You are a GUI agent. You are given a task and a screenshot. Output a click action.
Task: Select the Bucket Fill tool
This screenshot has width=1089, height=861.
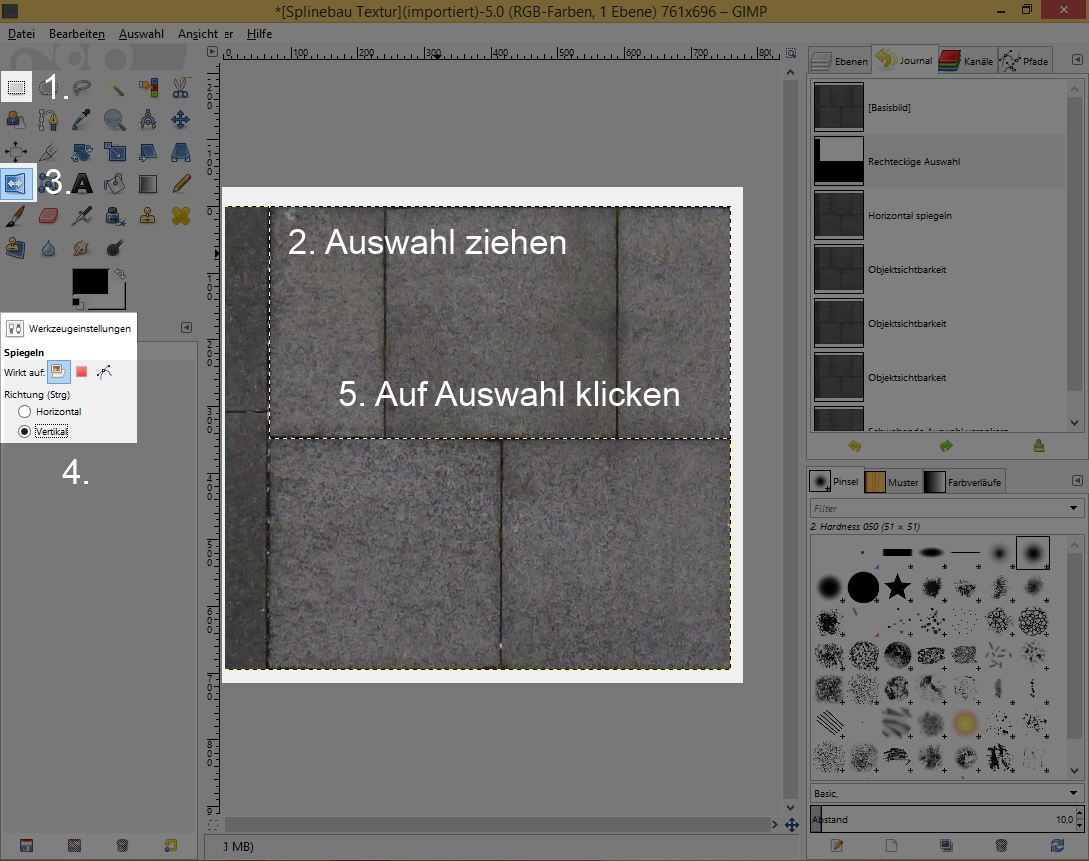(x=115, y=183)
